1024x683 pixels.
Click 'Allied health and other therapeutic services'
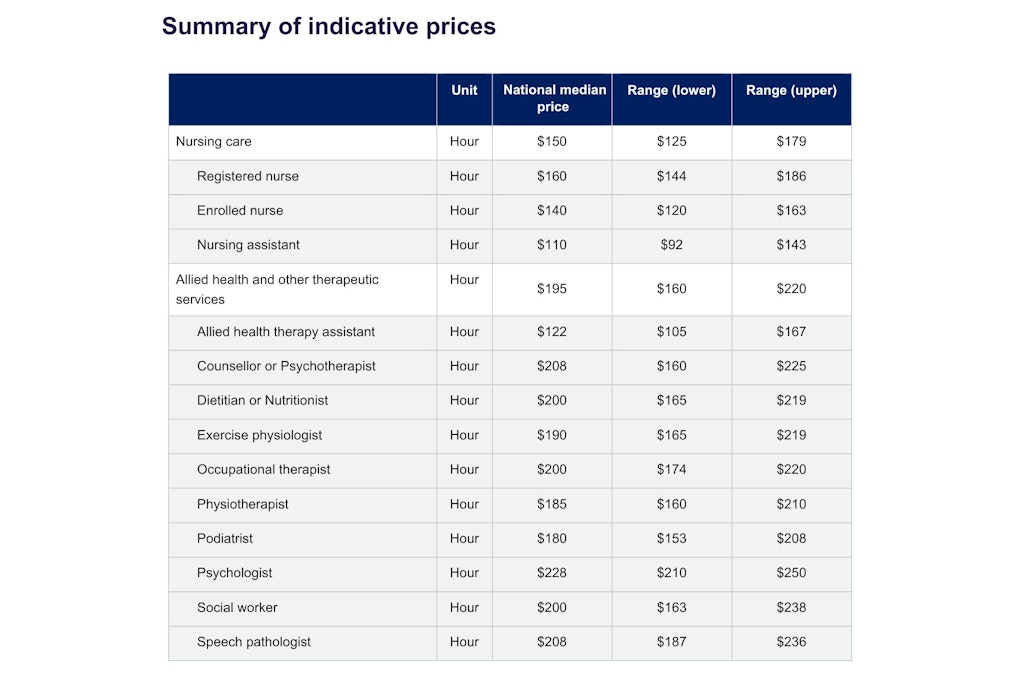coord(277,289)
